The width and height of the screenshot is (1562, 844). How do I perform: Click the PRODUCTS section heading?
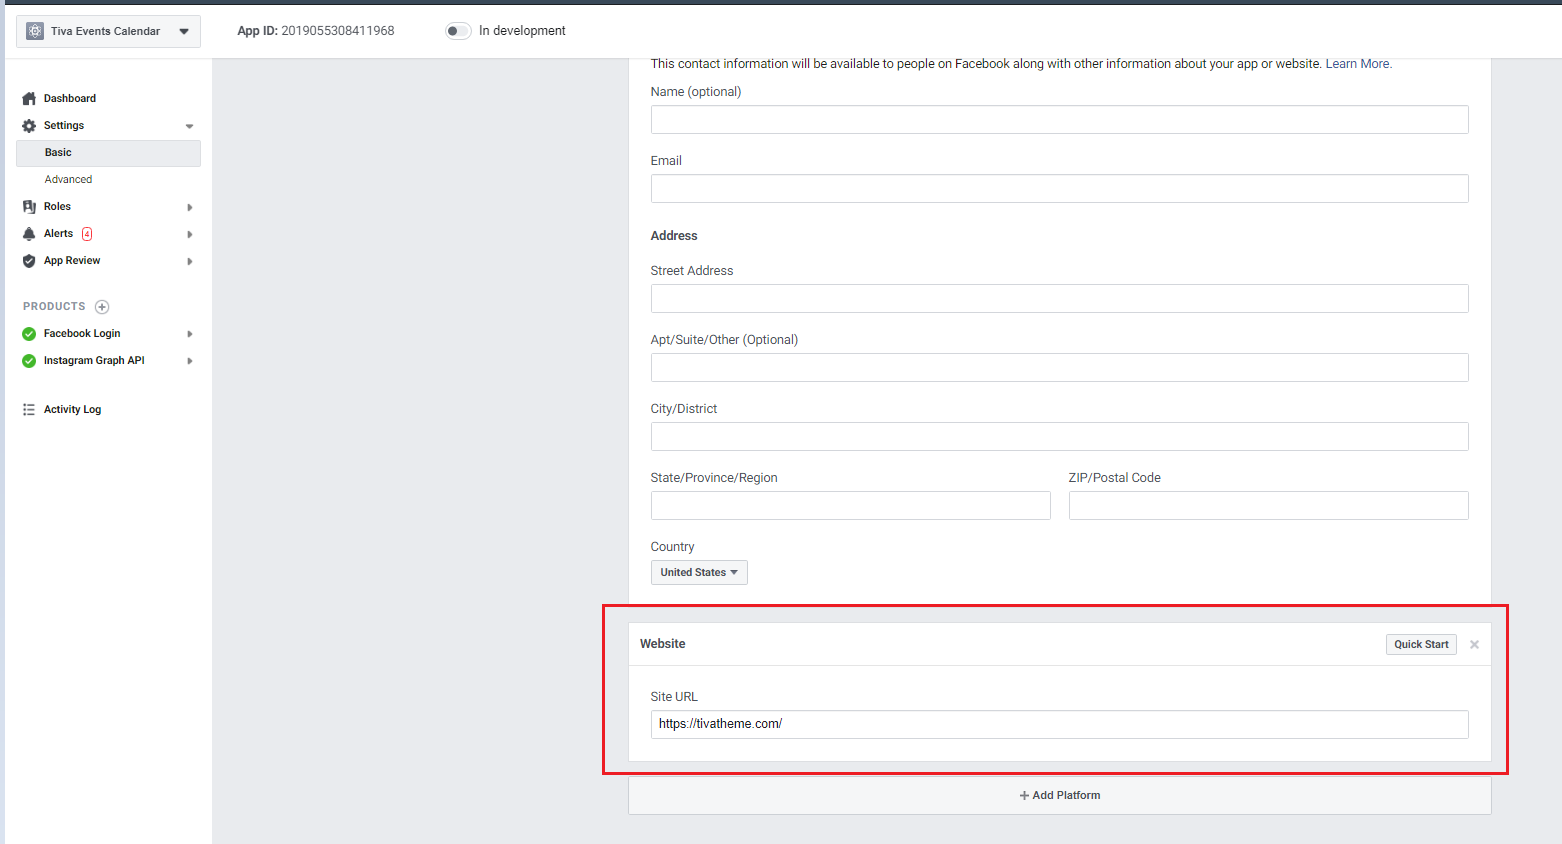54,307
